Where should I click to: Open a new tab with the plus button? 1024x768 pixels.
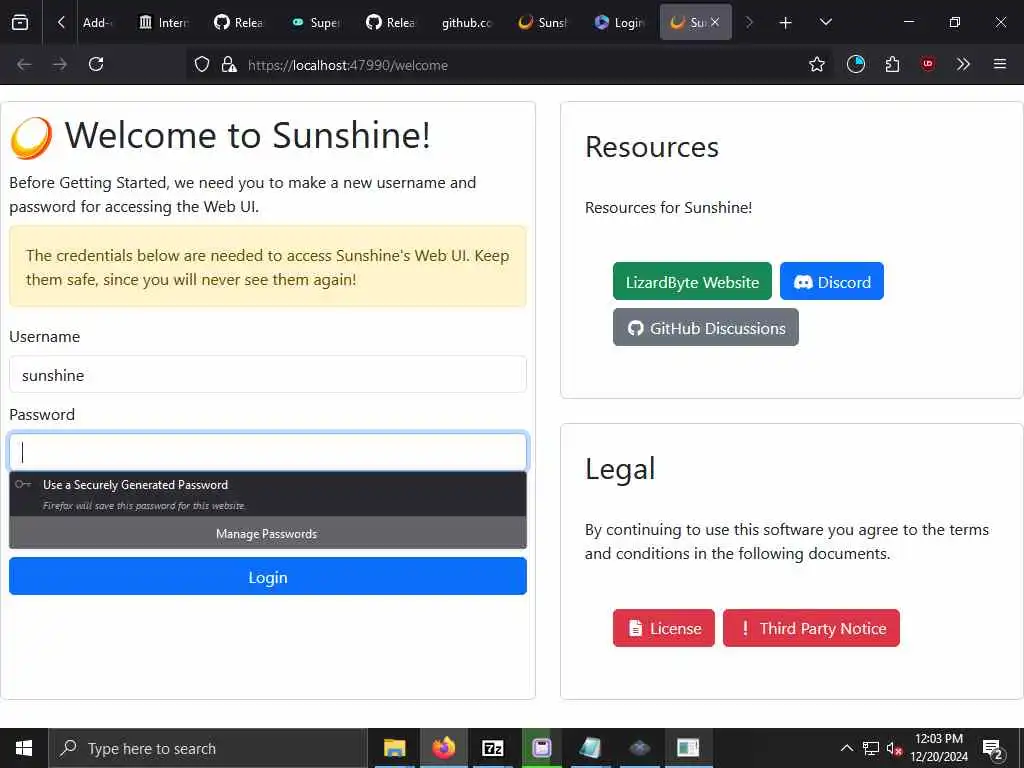(x=786, y=23)
